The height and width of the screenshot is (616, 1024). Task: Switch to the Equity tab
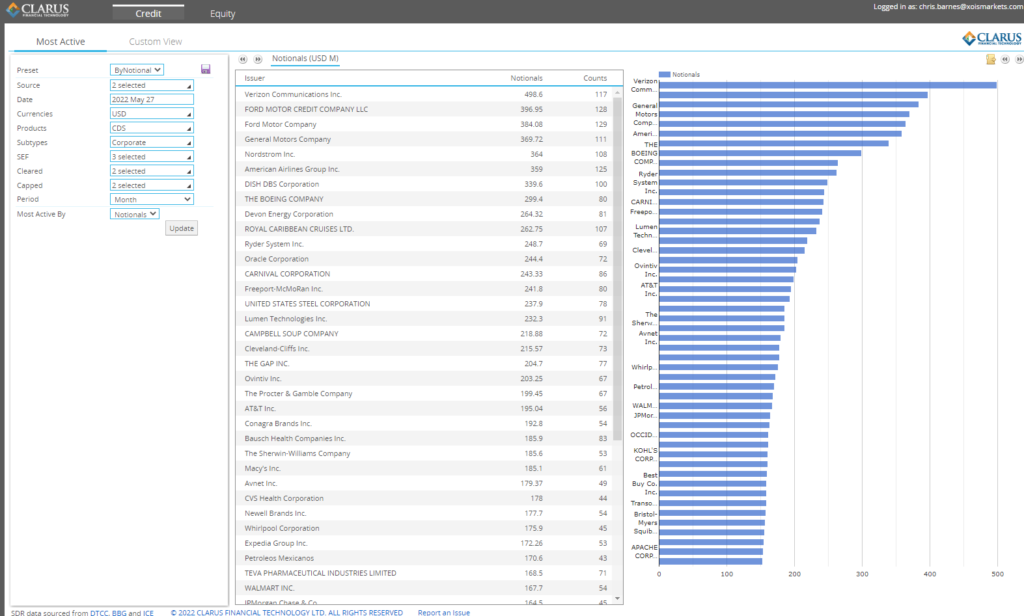tap(223, 13)
